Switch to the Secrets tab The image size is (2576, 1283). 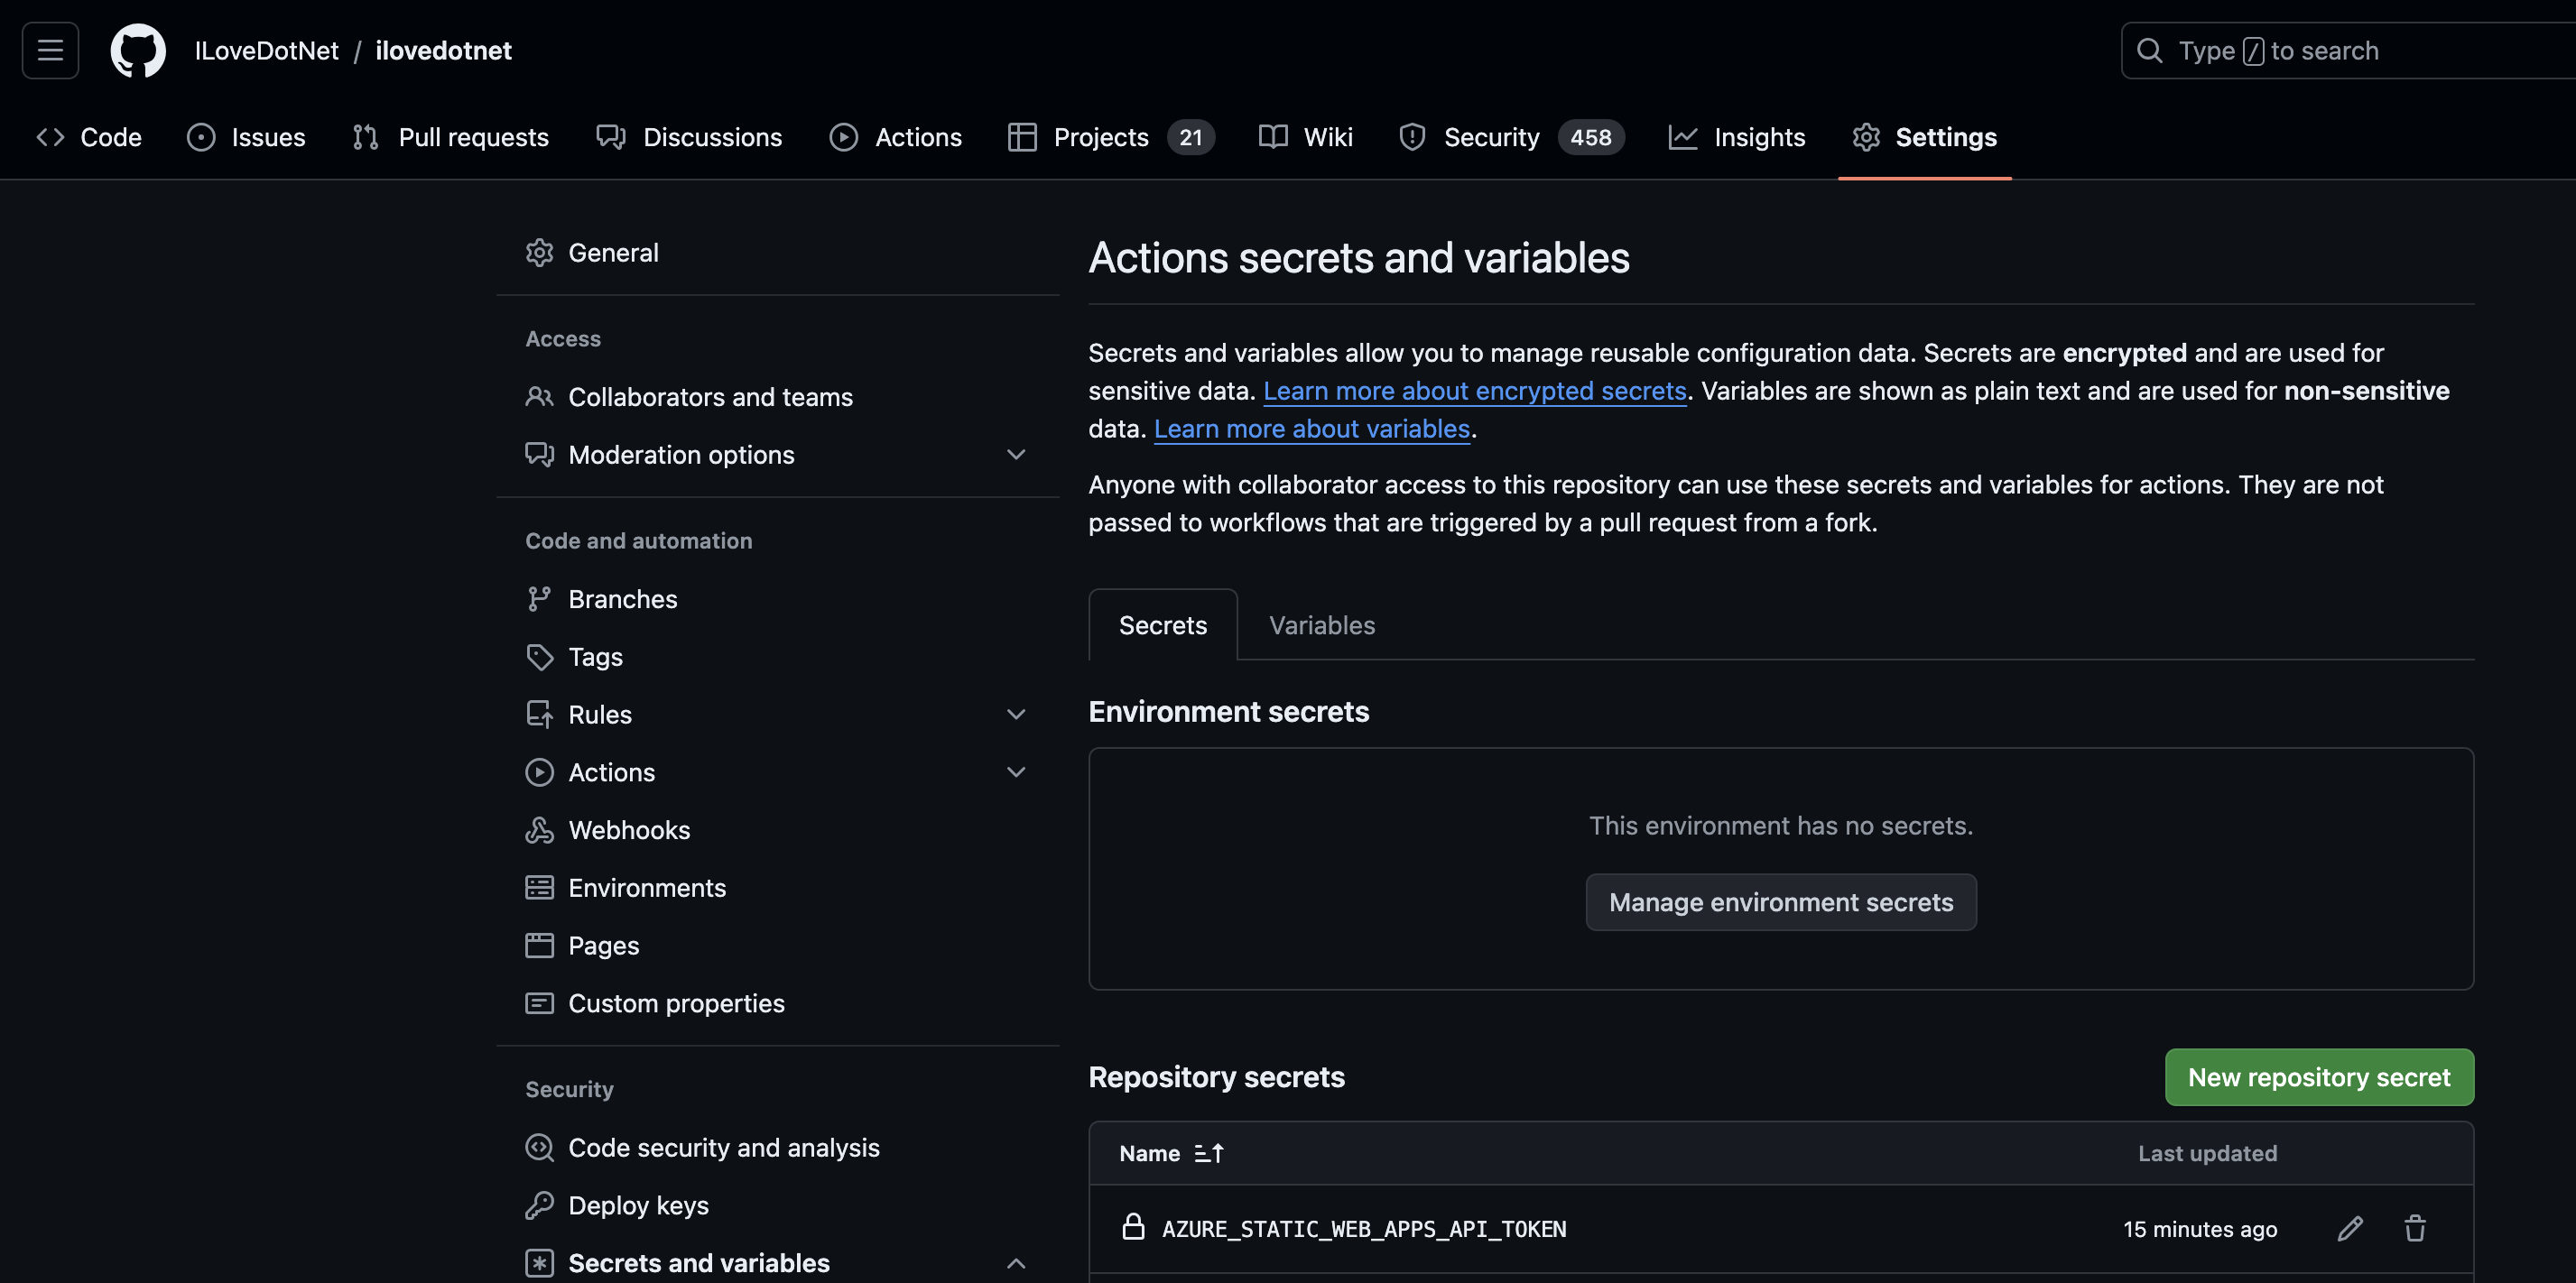click(1163, 625)
